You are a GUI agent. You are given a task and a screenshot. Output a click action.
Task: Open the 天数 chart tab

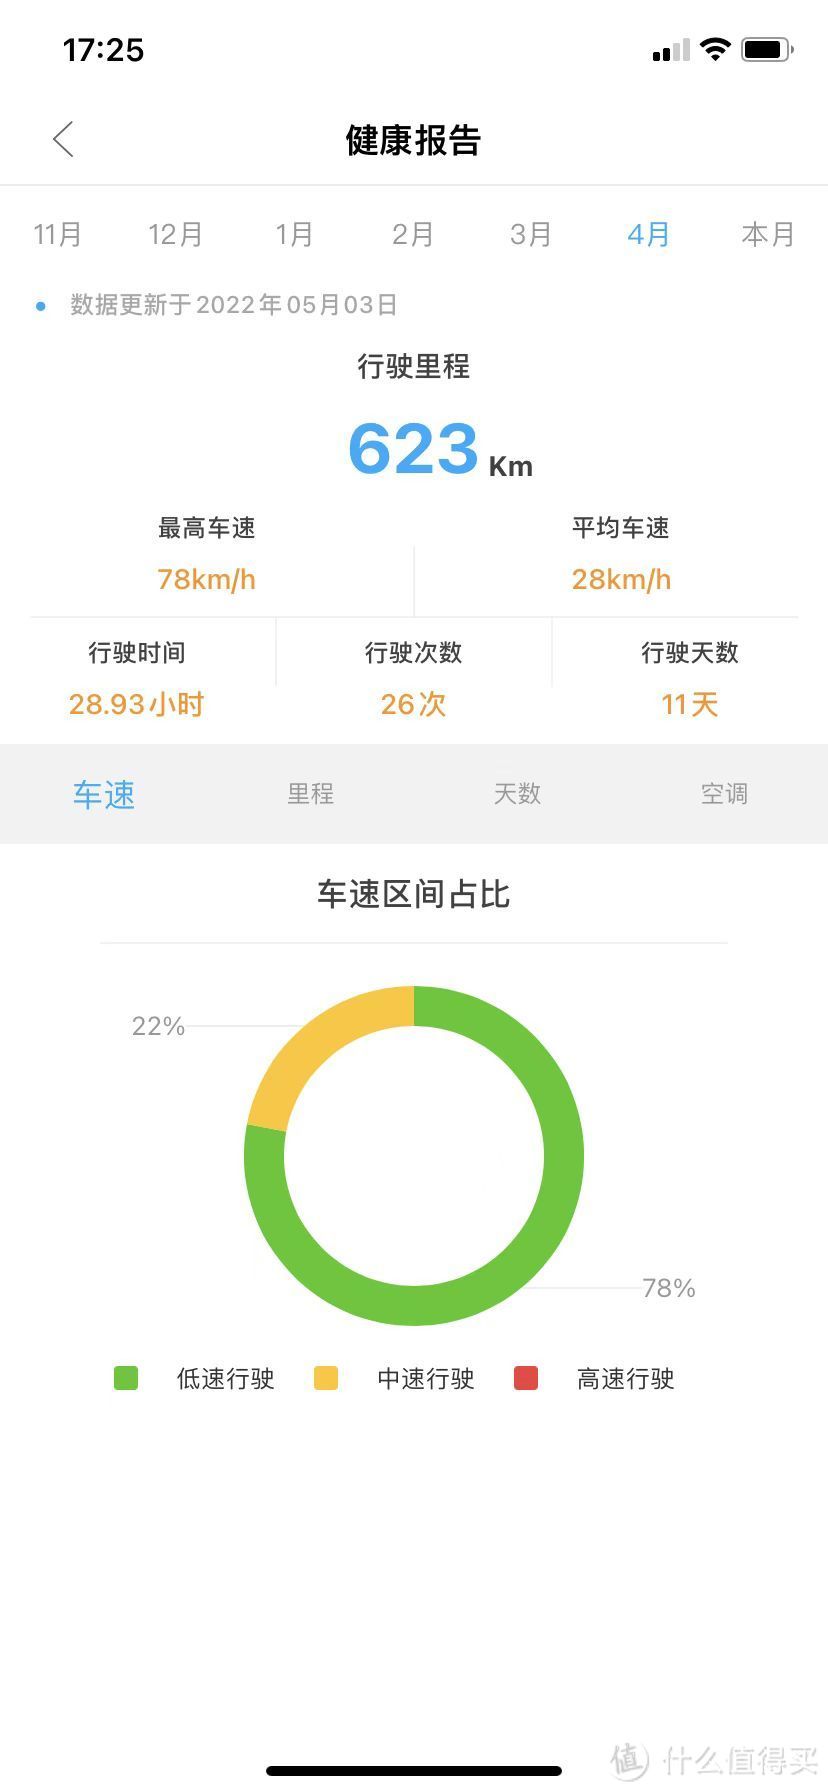point(517,794)
